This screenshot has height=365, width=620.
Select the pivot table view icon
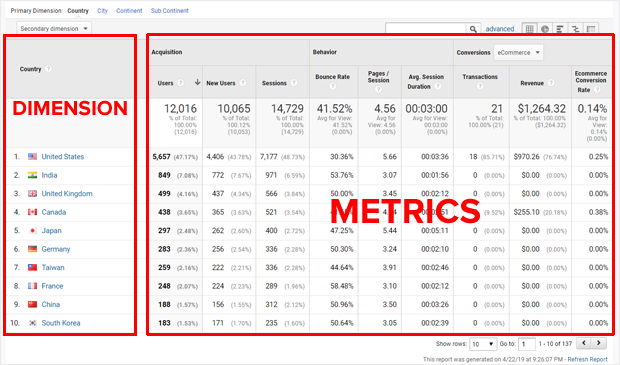(591, 29)
